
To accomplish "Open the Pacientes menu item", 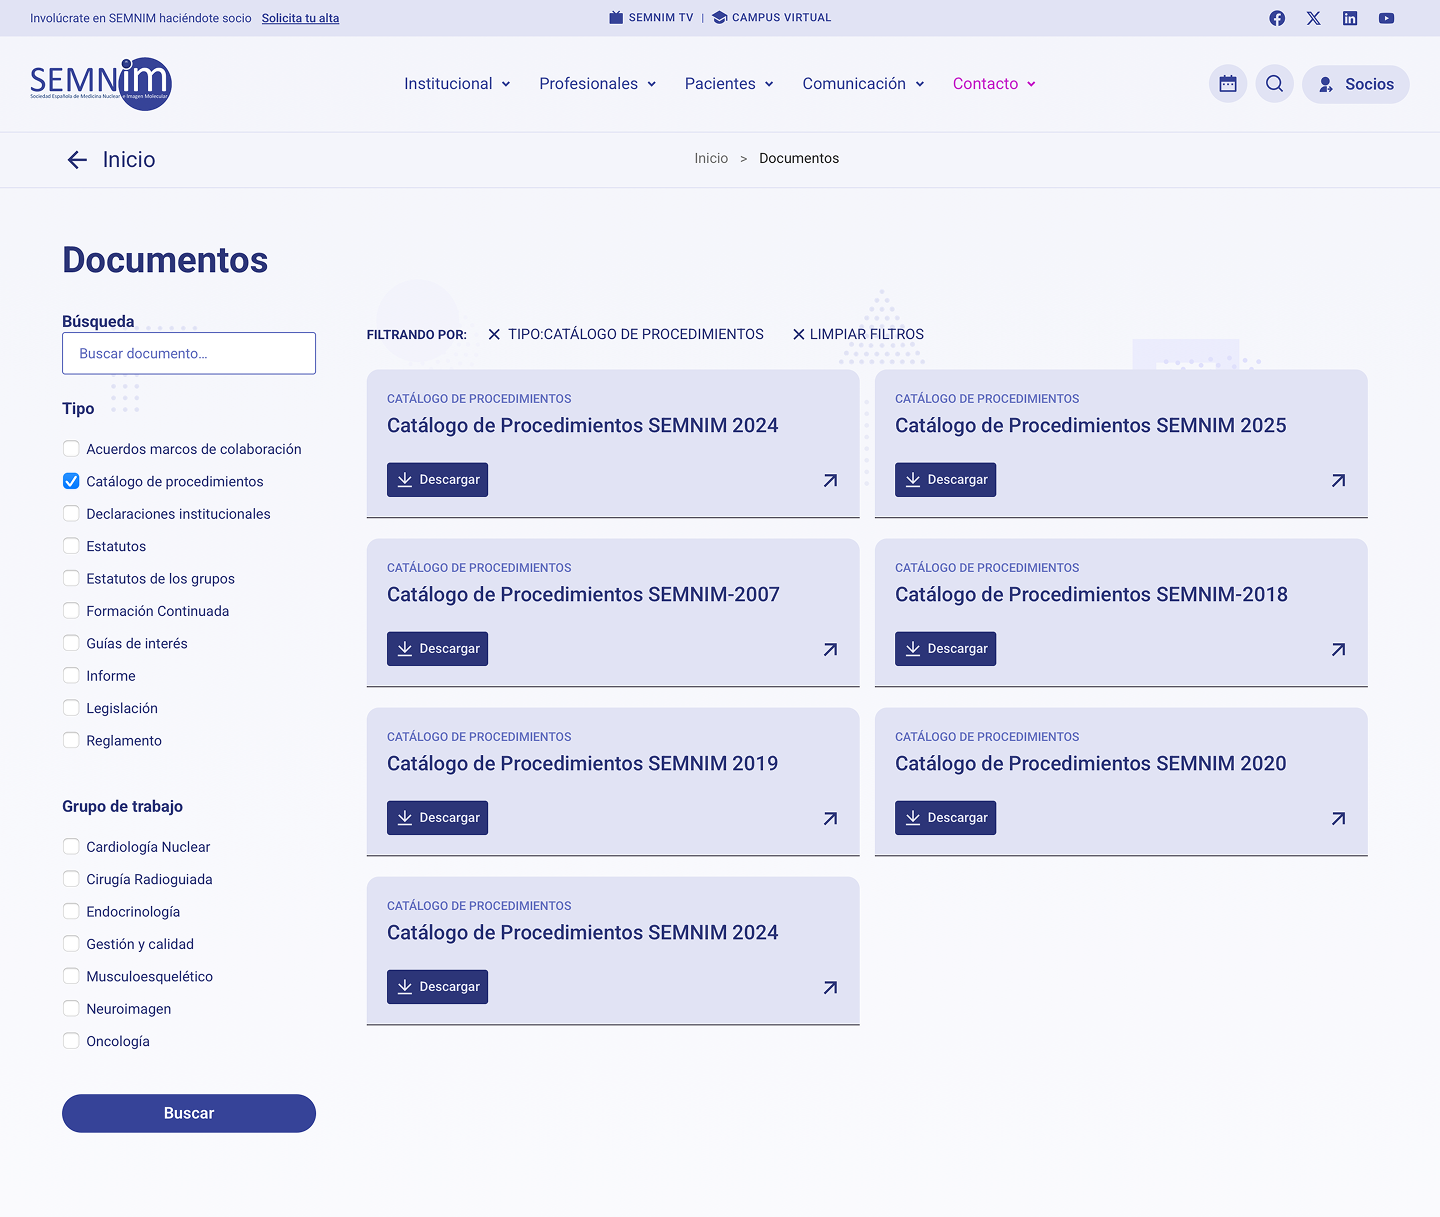I will point(728,84).
